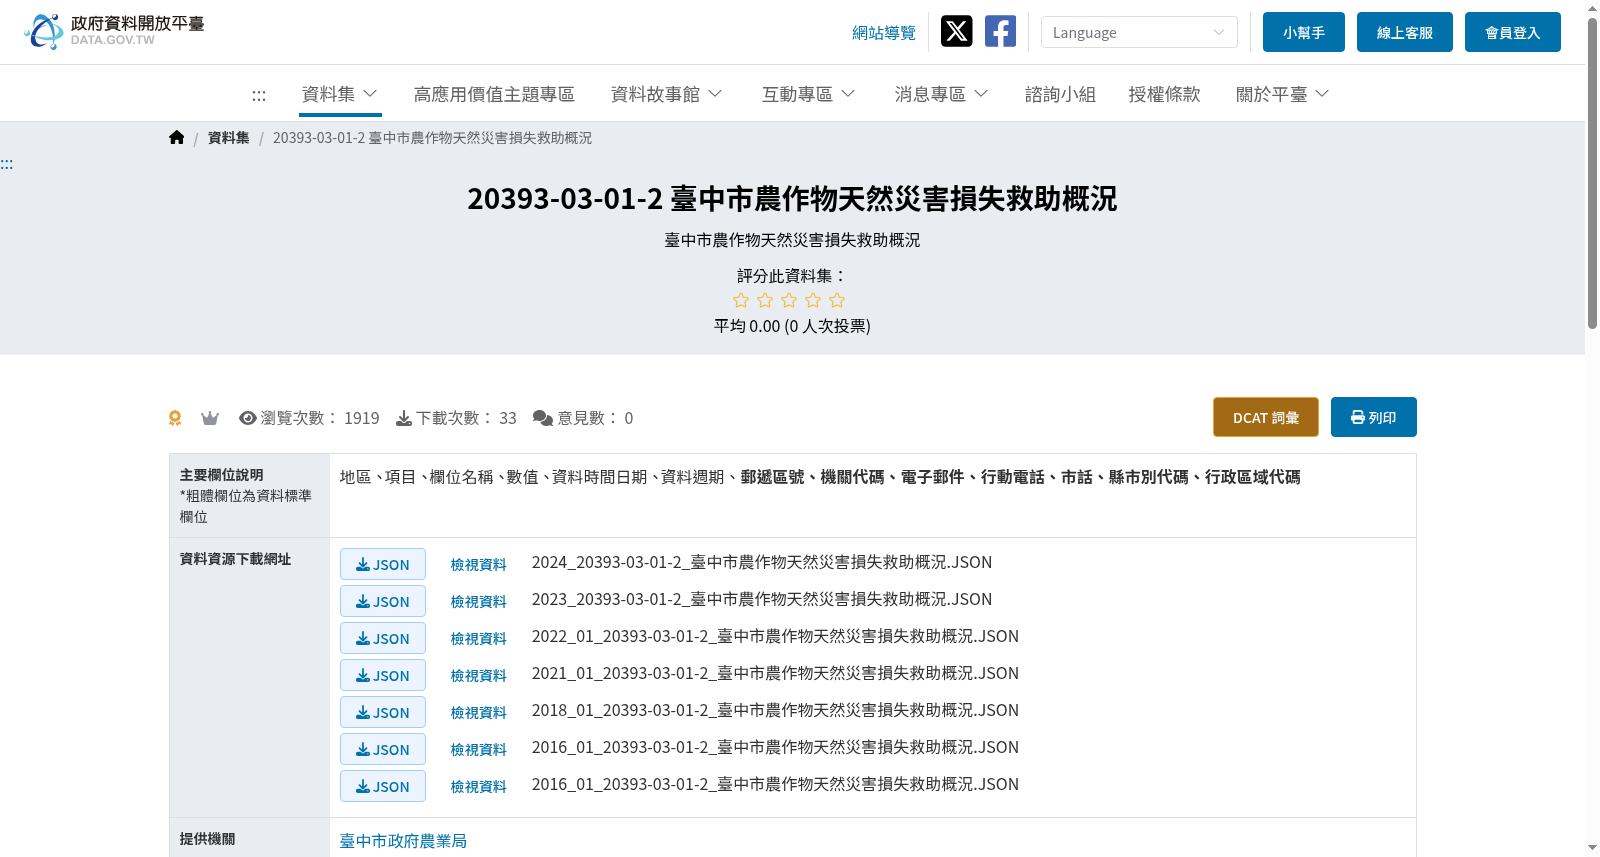View data for the 2024 file via 檢視資料

(x=478, y=565)
